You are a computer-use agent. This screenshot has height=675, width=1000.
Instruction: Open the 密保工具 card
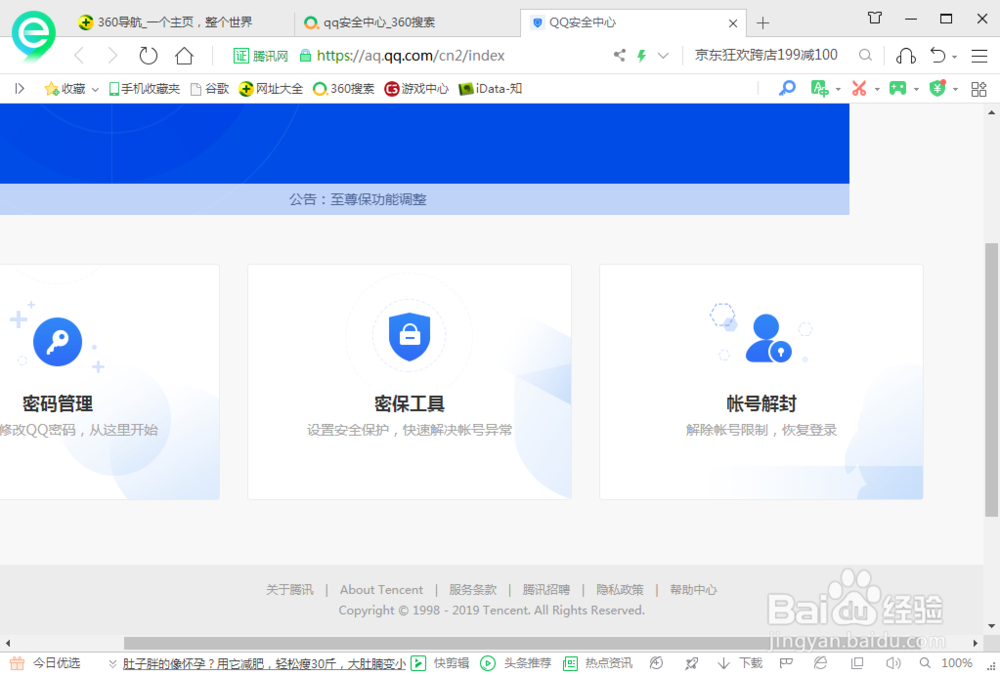coord(409,382)
